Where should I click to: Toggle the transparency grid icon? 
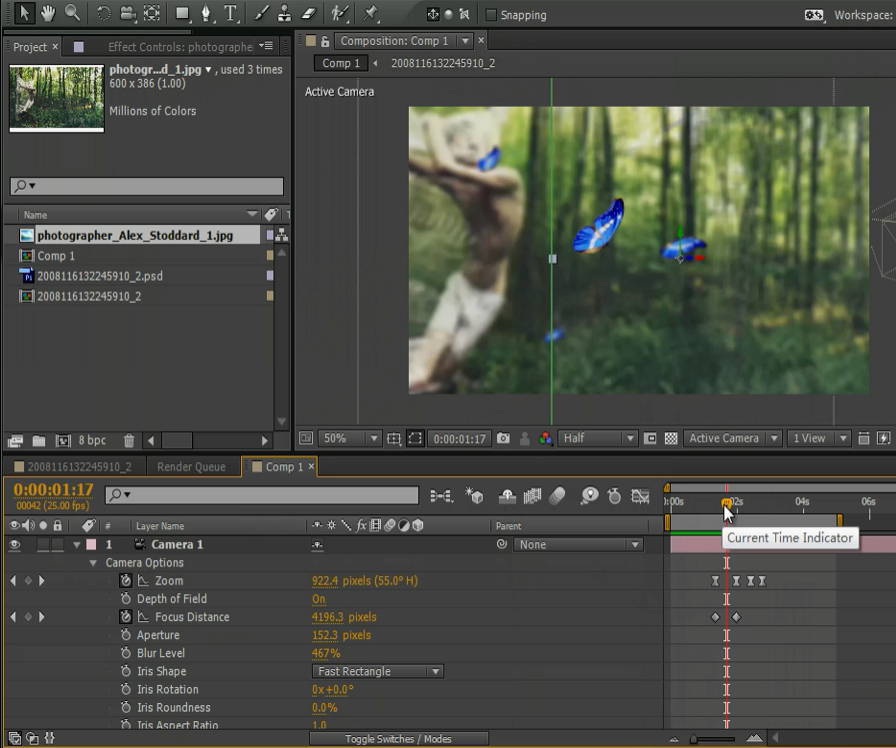click(671, 438)
